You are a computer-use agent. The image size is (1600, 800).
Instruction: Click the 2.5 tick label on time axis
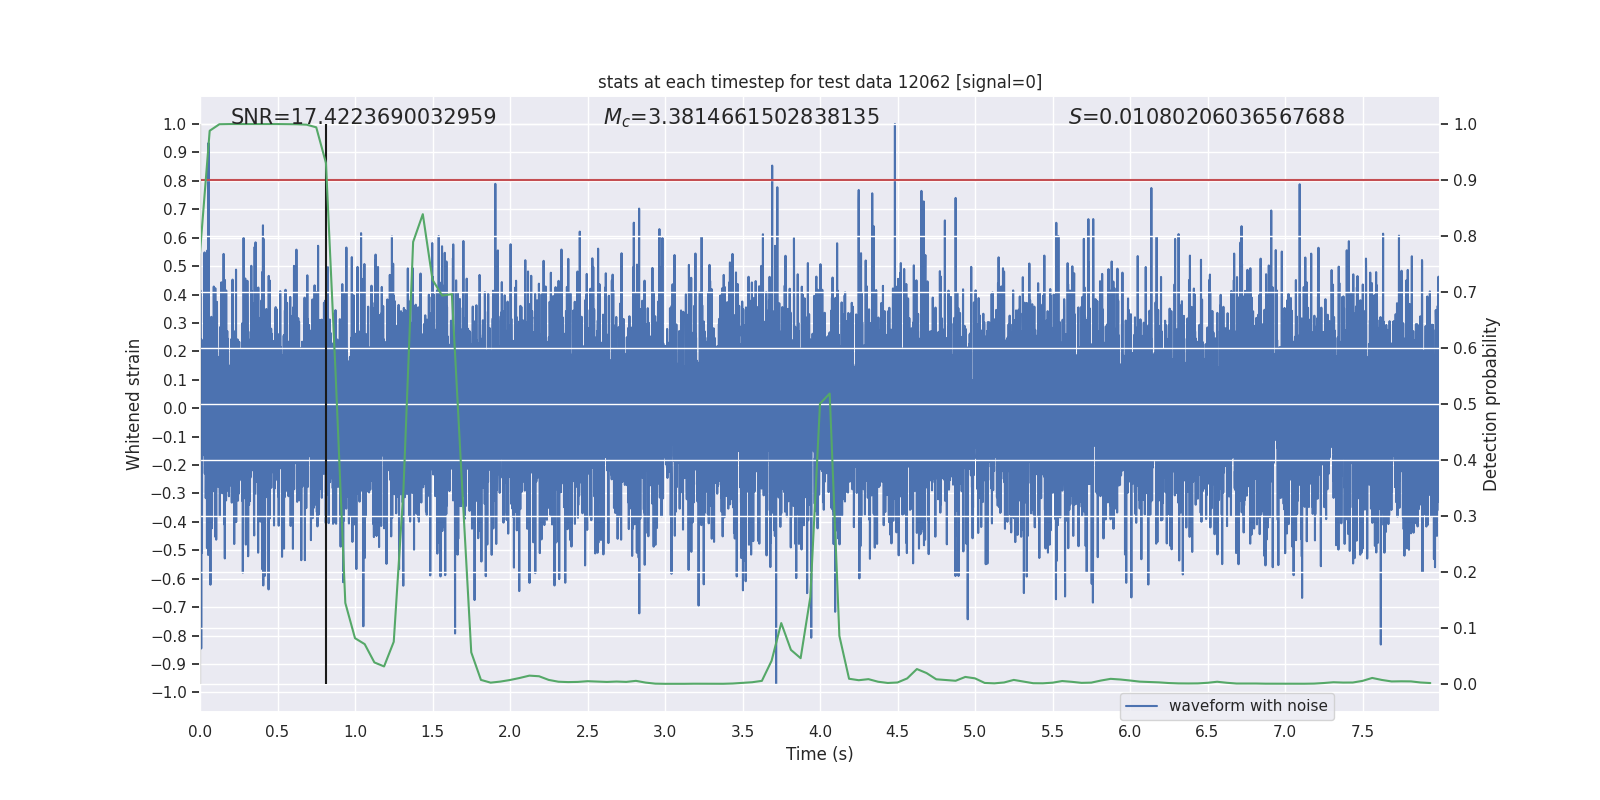(587, 732)
